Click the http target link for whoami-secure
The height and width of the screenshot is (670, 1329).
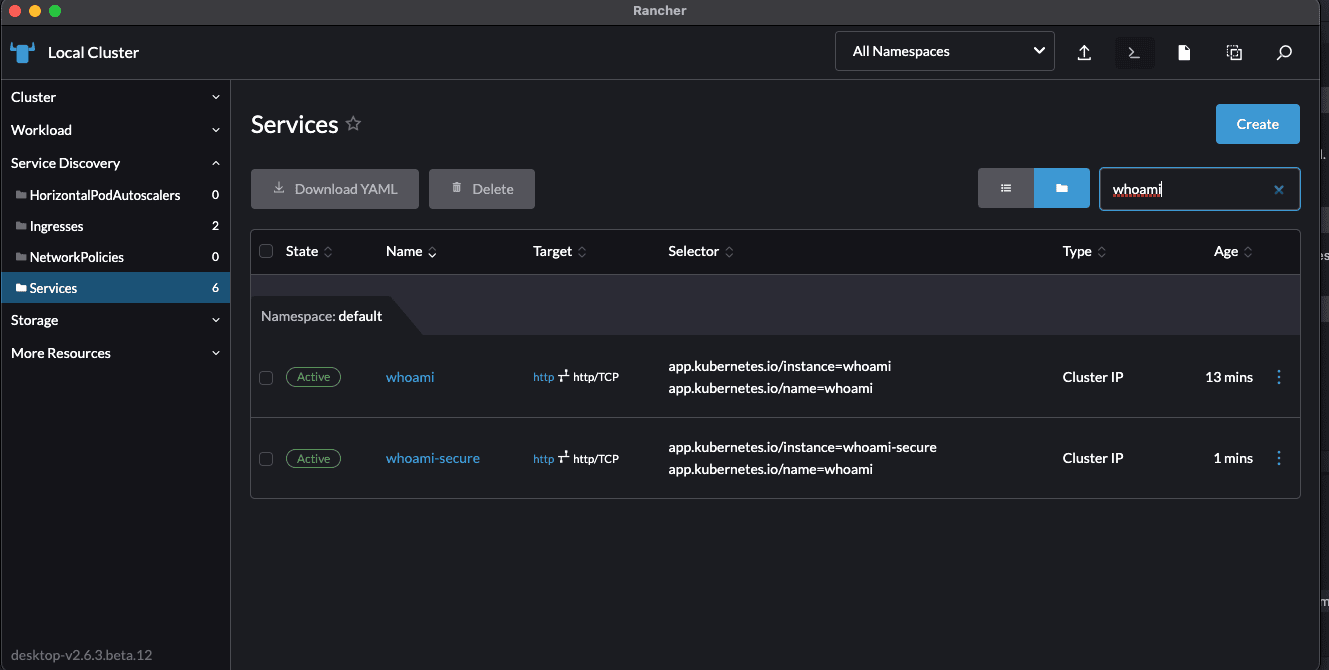[543, 459]
